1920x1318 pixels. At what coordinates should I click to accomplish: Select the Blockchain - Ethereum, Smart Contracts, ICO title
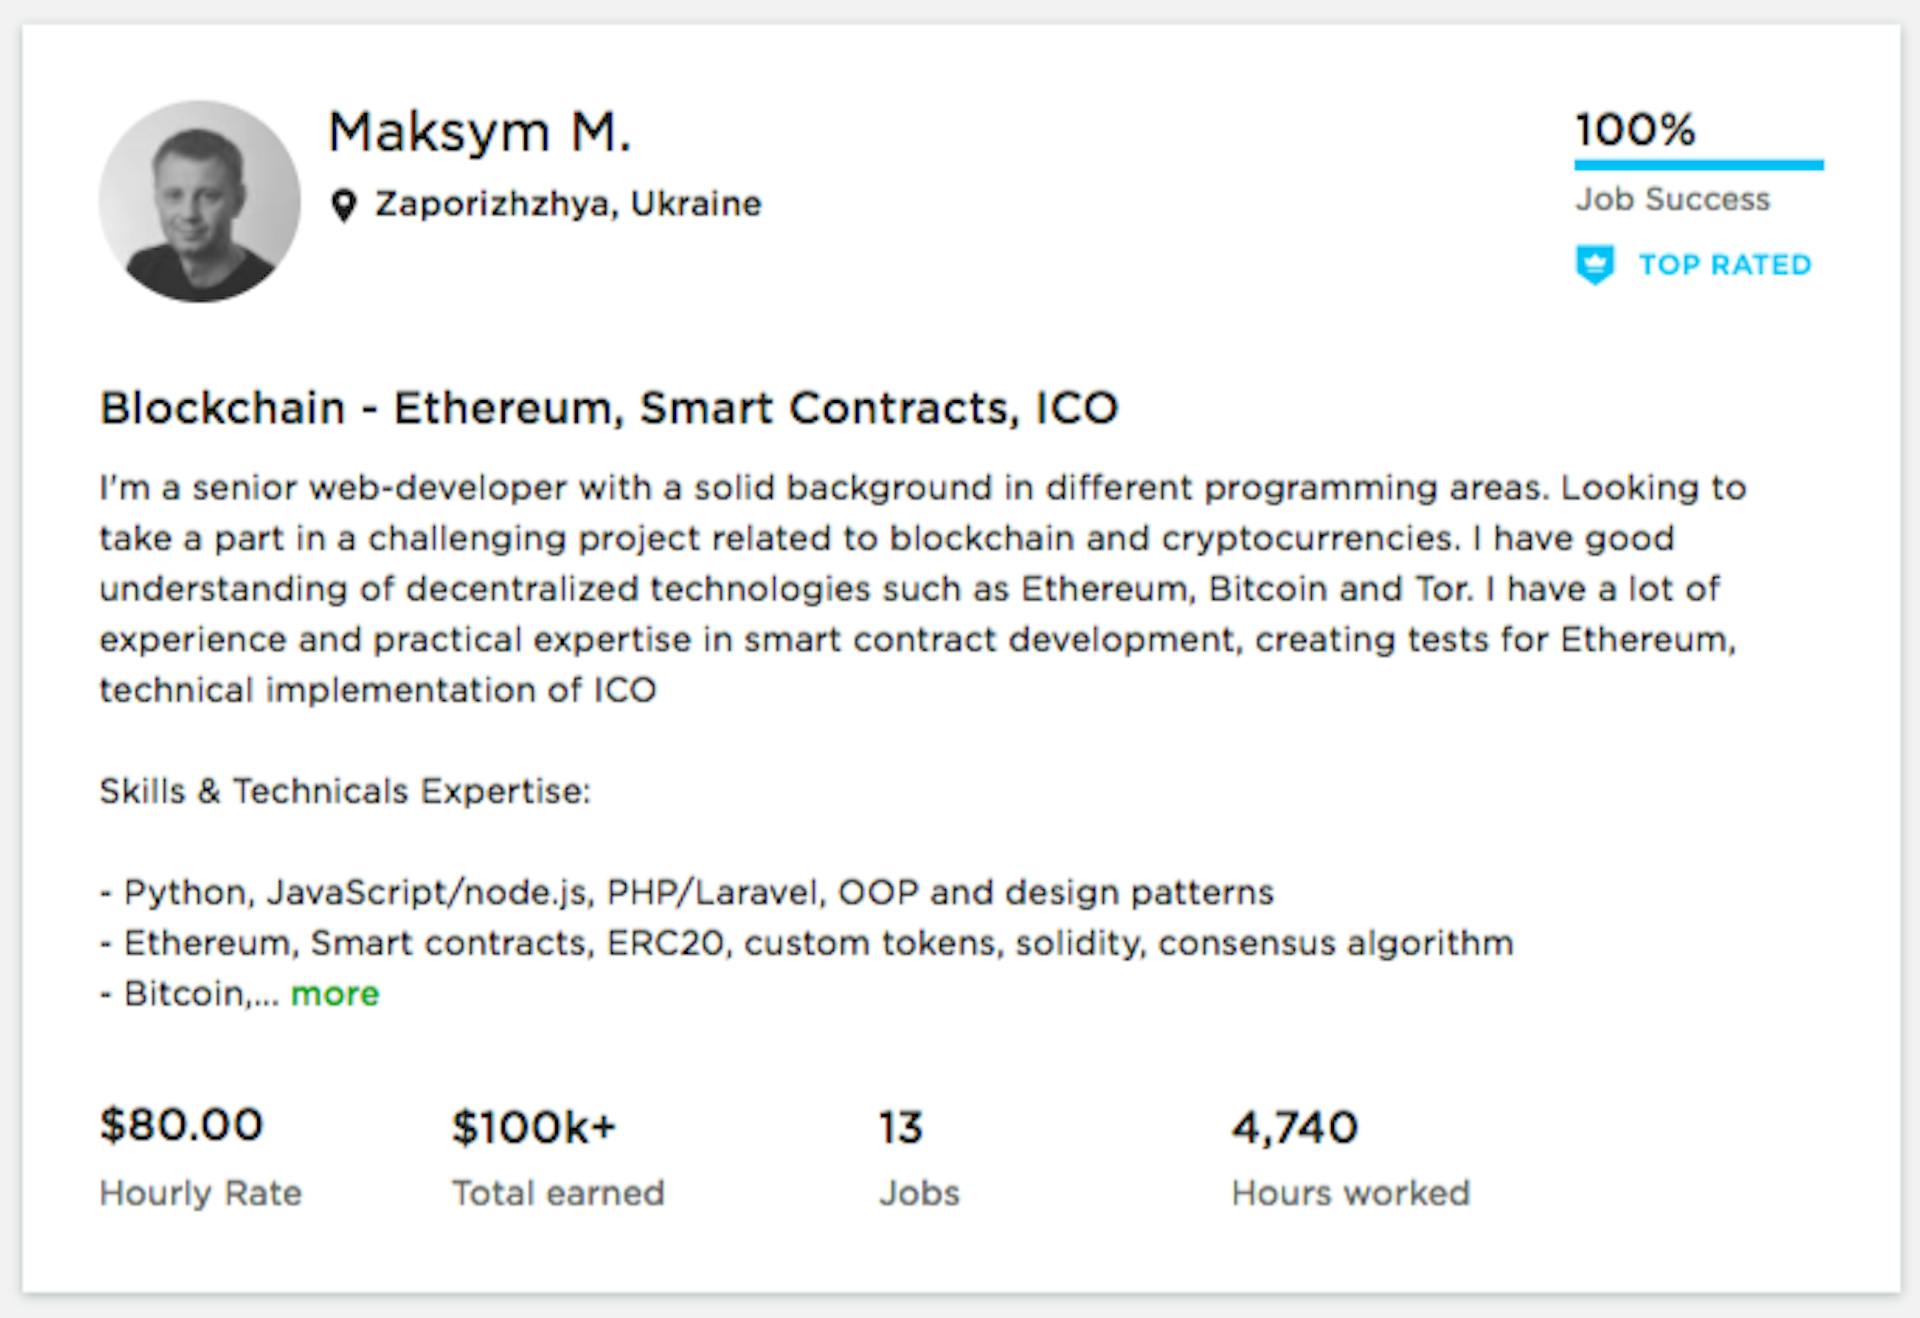pyautogui.click(x=609, y=408)
